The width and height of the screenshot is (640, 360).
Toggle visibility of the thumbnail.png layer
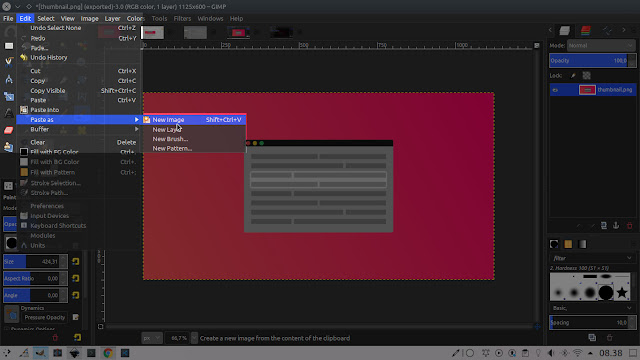click(555, 90)
